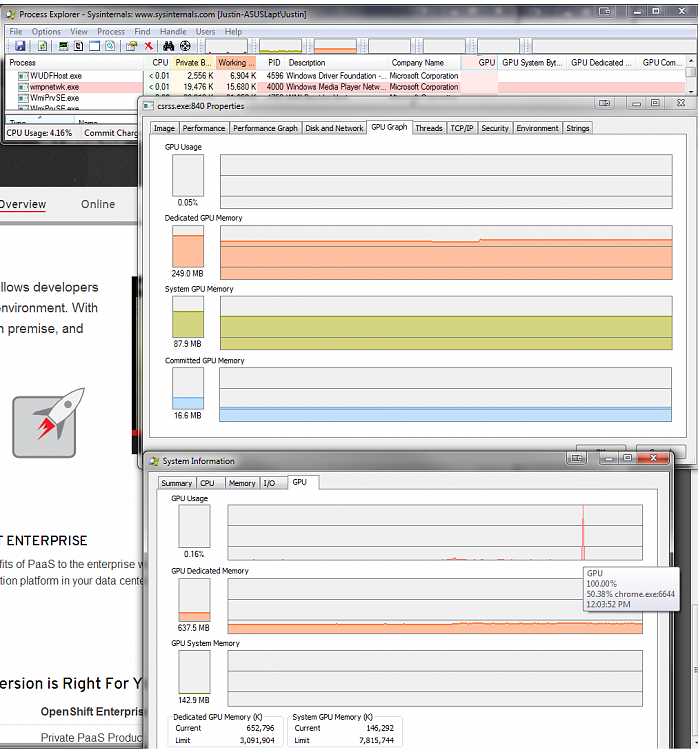Viewport: 698px width, 750px height.
Task: Open the TCP/IP tab
Action: click(462, 128)
